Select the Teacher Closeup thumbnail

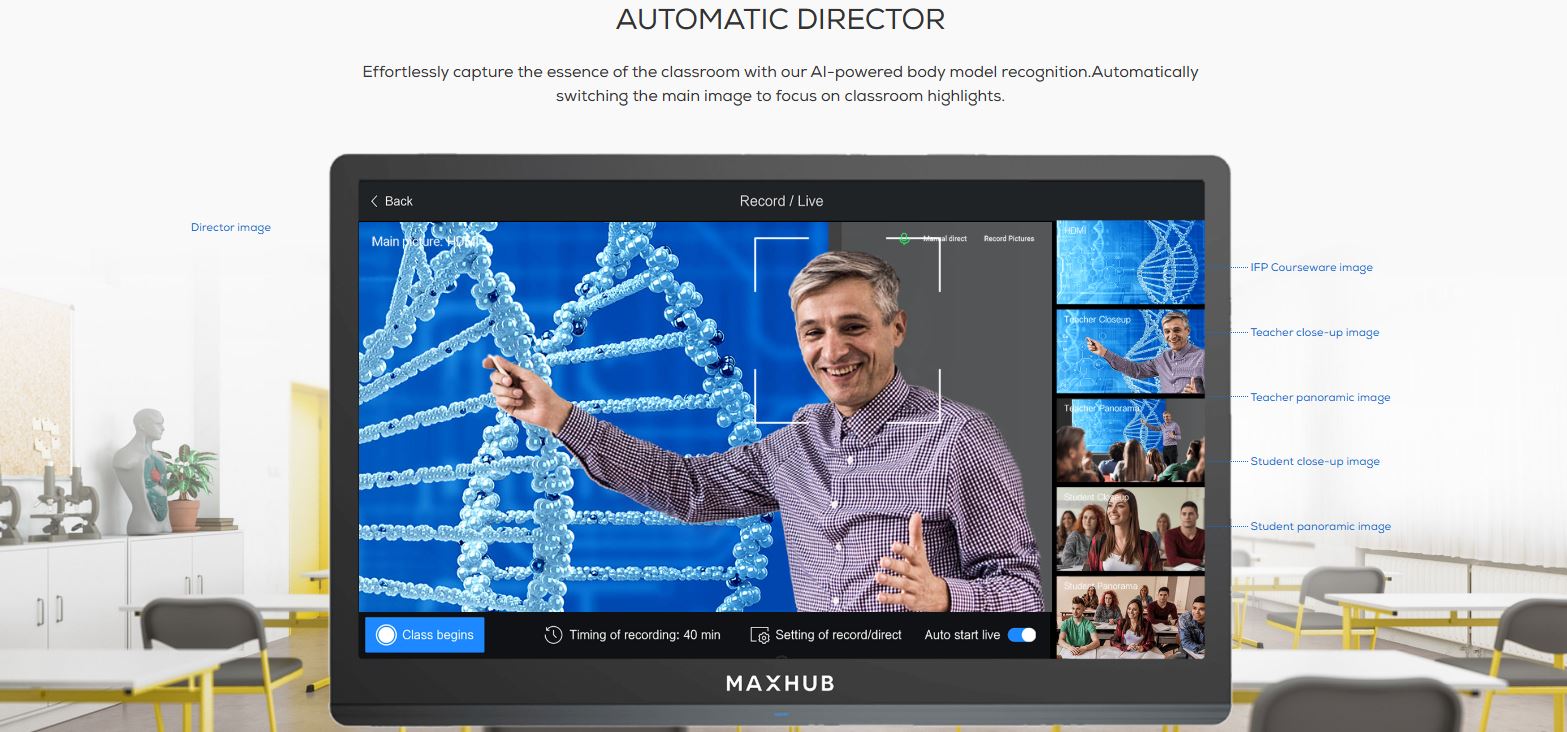click(x=1130, y=351)
